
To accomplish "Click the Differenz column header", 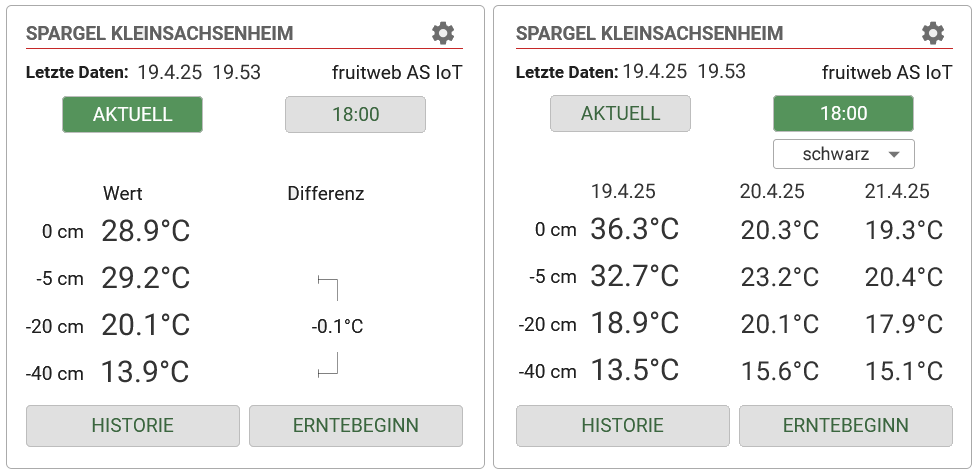I will click(326, 193).
